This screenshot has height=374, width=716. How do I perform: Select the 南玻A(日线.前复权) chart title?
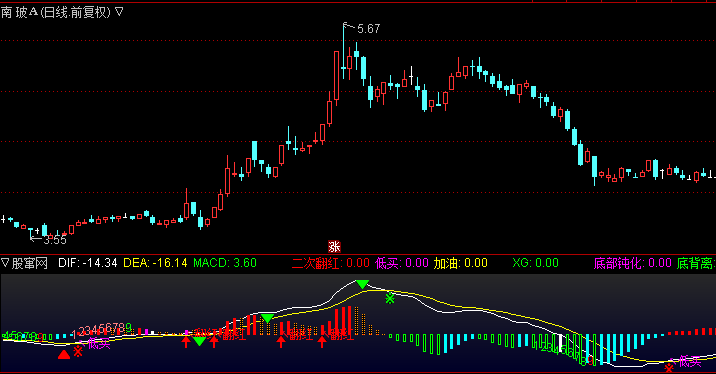point(56,12)
